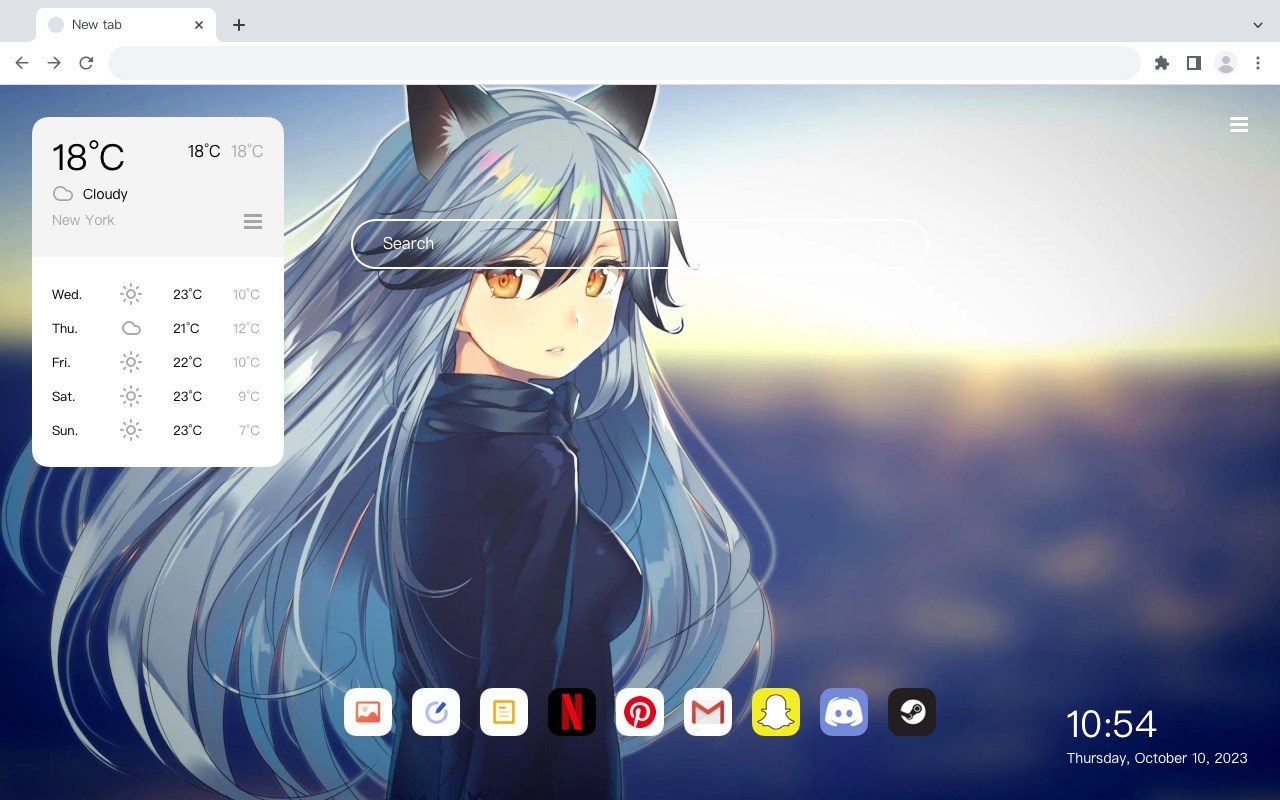
Task: Open the Gmail shortcut
Action: point(708,712)
